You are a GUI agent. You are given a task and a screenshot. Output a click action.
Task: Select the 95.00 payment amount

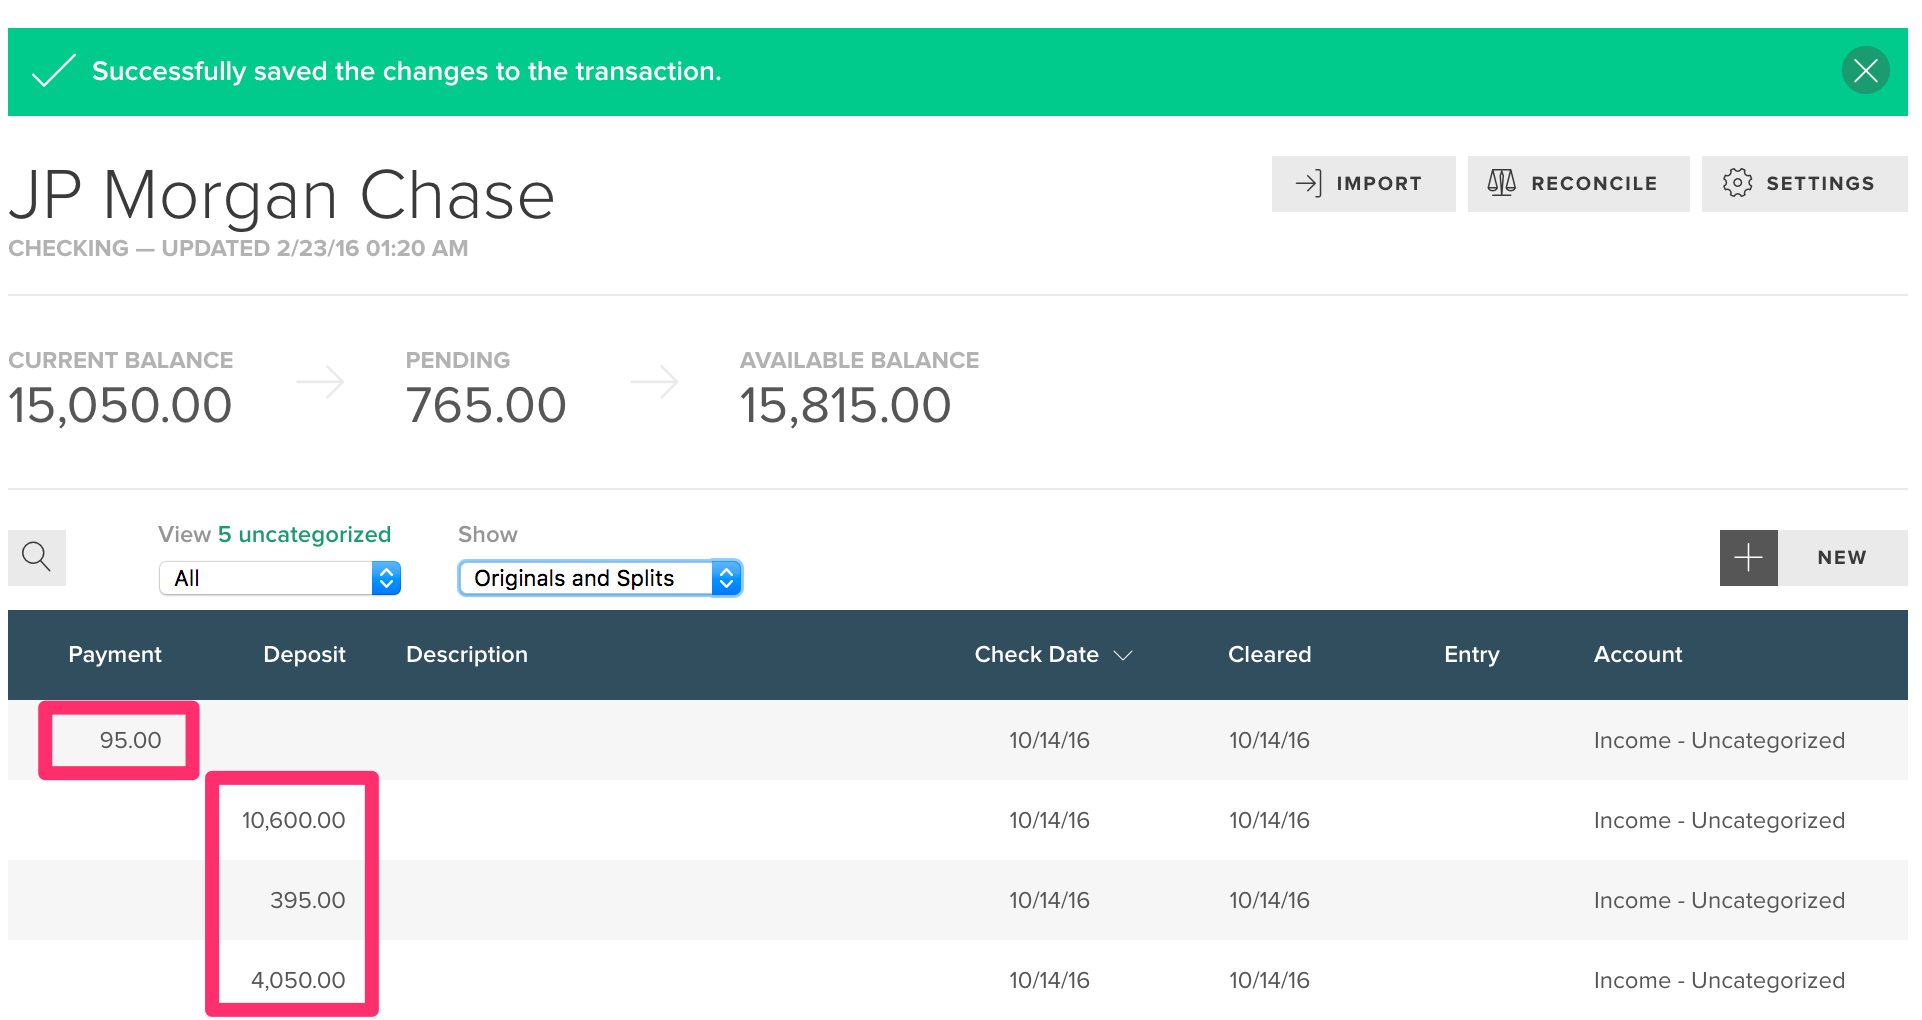(130, 741)
